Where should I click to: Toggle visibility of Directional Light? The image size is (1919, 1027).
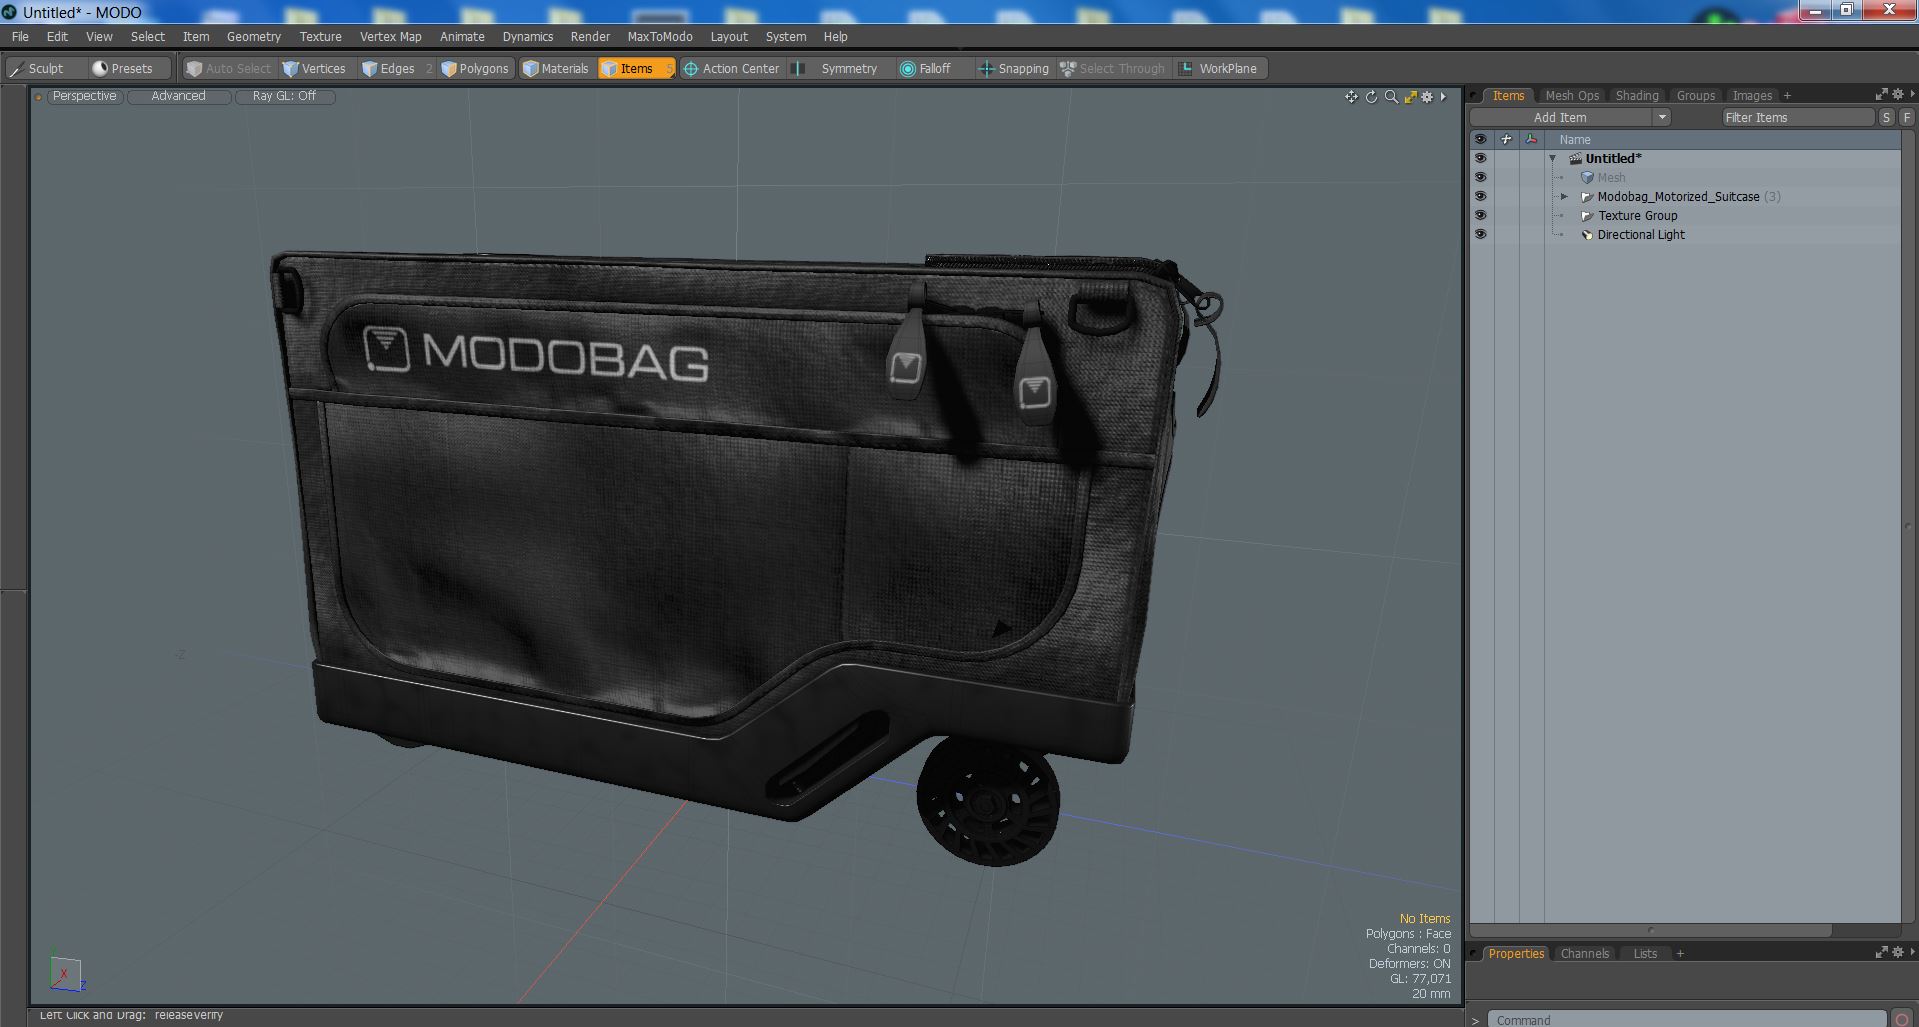click(1480, 234)
